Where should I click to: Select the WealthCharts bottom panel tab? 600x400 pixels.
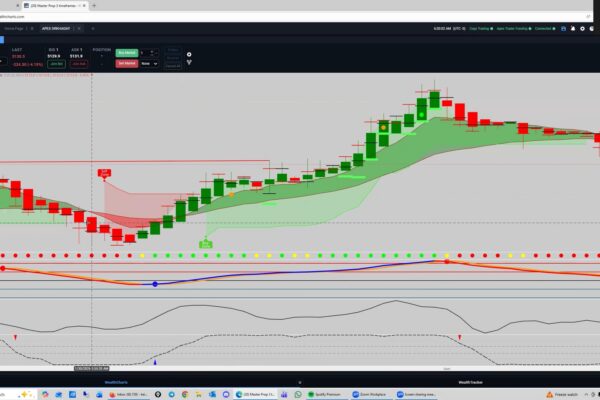click(117, 381)
